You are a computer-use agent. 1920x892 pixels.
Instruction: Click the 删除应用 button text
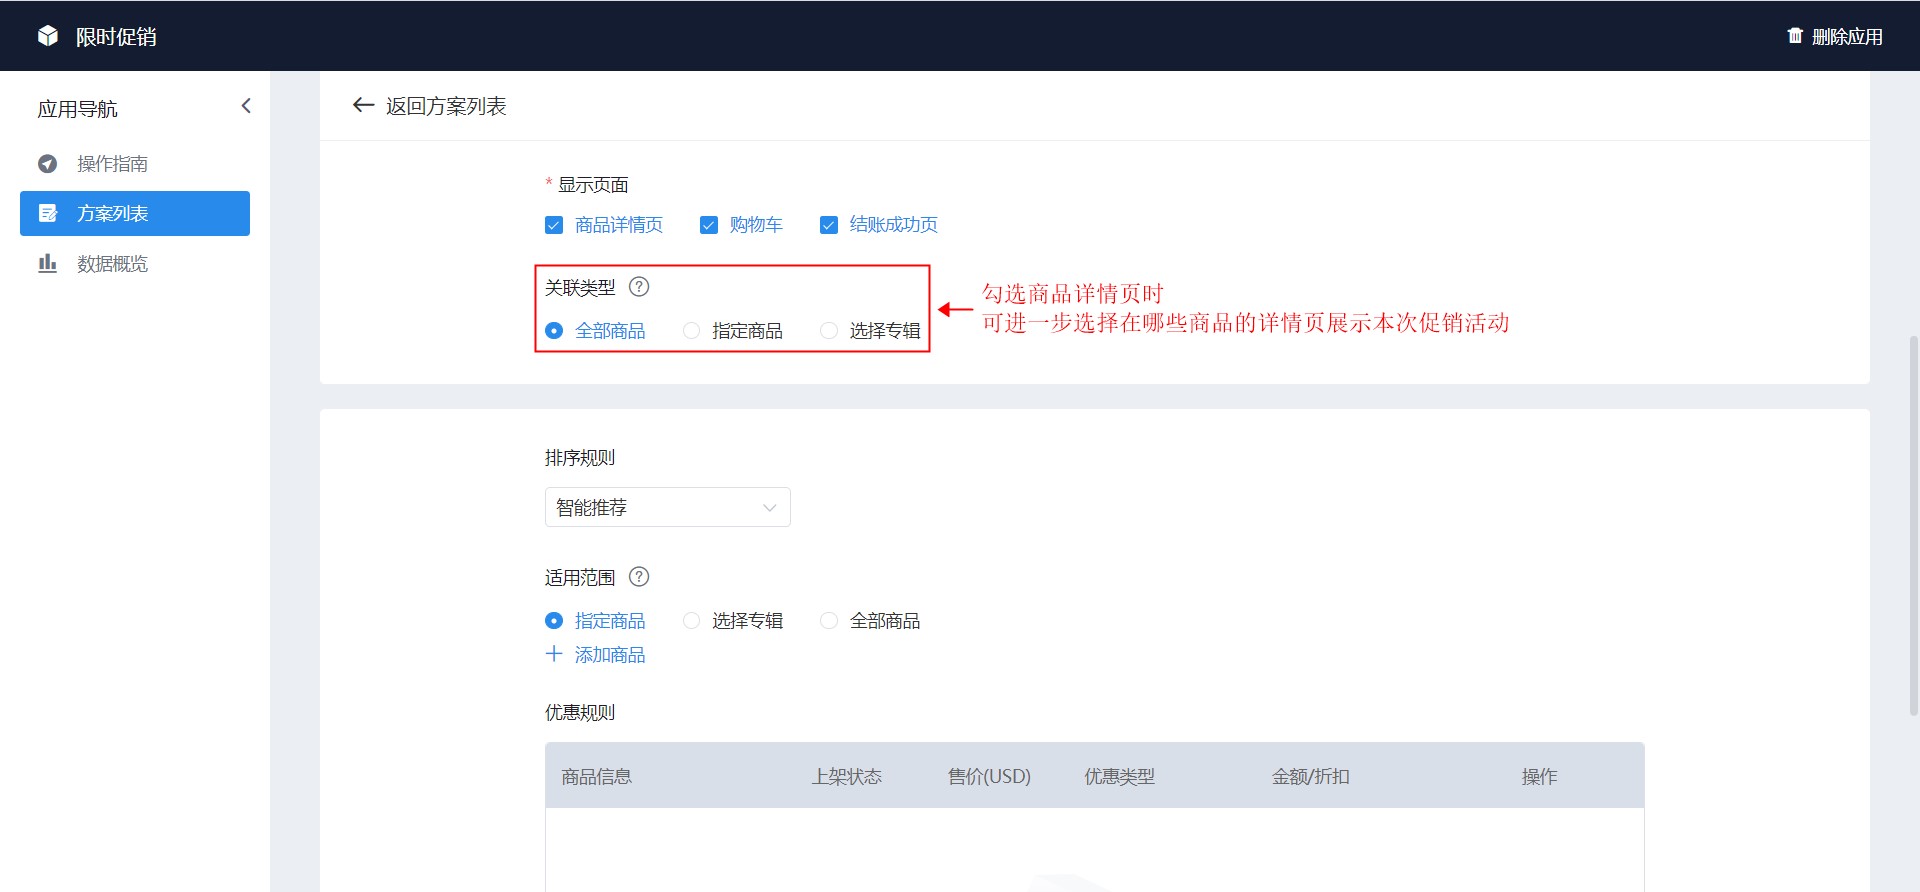click(1847, 37)
